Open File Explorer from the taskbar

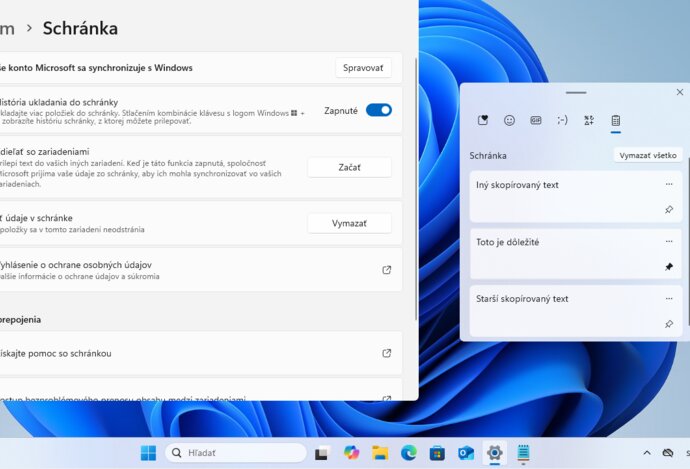[380, 453]
